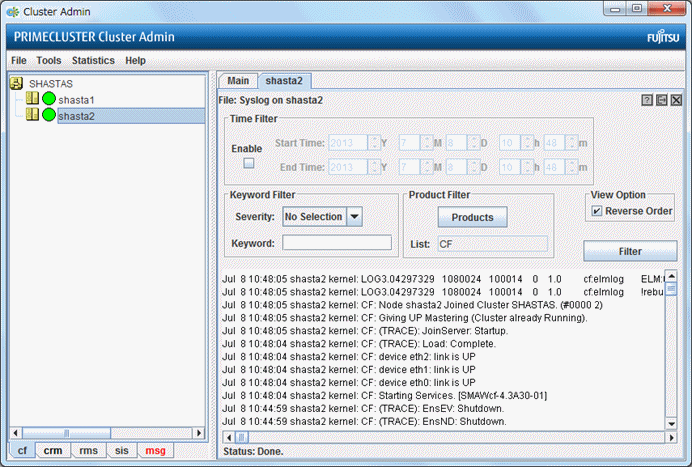Viewport: 692px width, 467px height.
Task: Click the SHASTAS cluster root icon
Action: pos(16,84)
